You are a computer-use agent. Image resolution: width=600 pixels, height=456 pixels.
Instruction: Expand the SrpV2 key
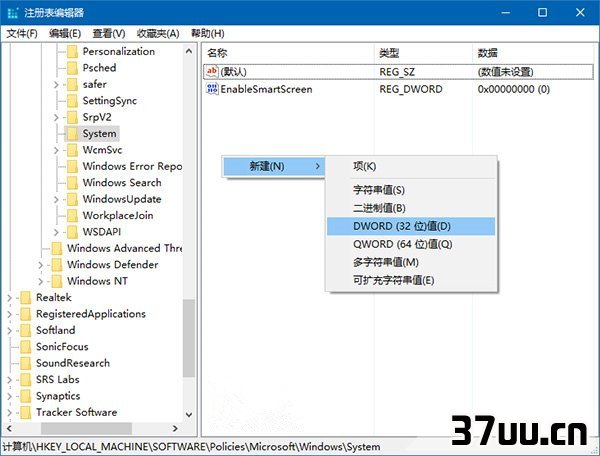tap(56, 117)
